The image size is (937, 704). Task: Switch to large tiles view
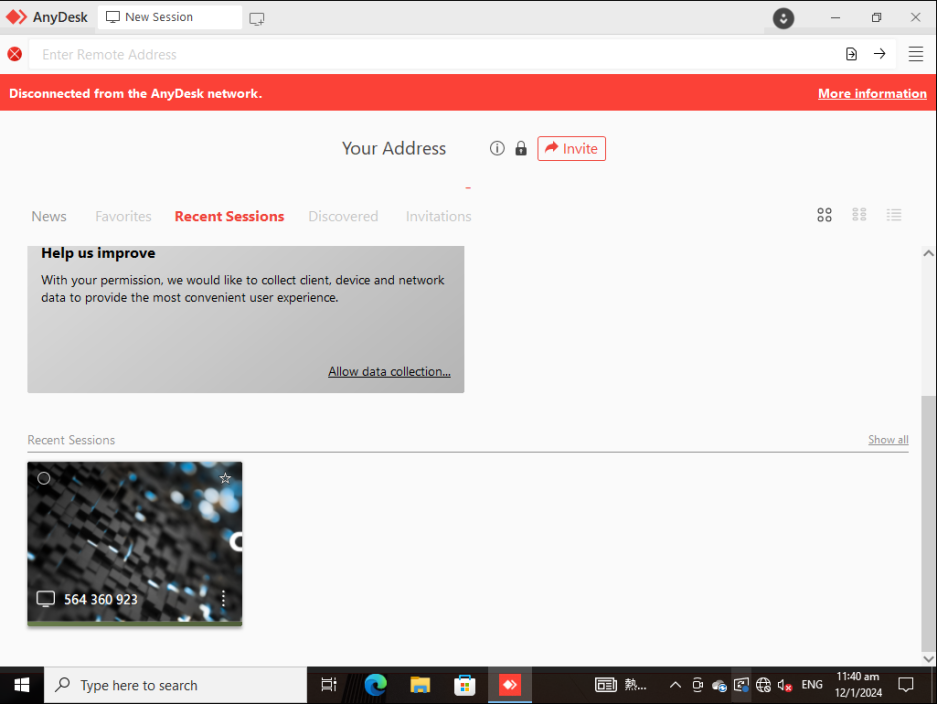(824, 215)
